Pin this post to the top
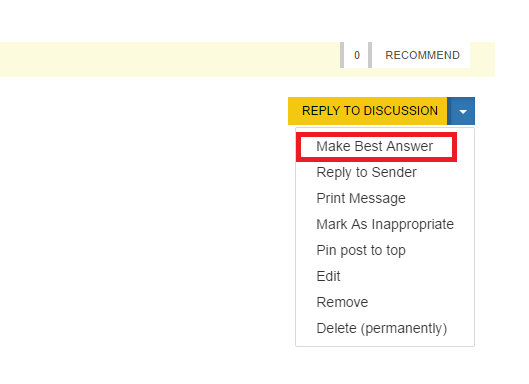The width and height of the screenshot is (529, 384). (361, 250)
